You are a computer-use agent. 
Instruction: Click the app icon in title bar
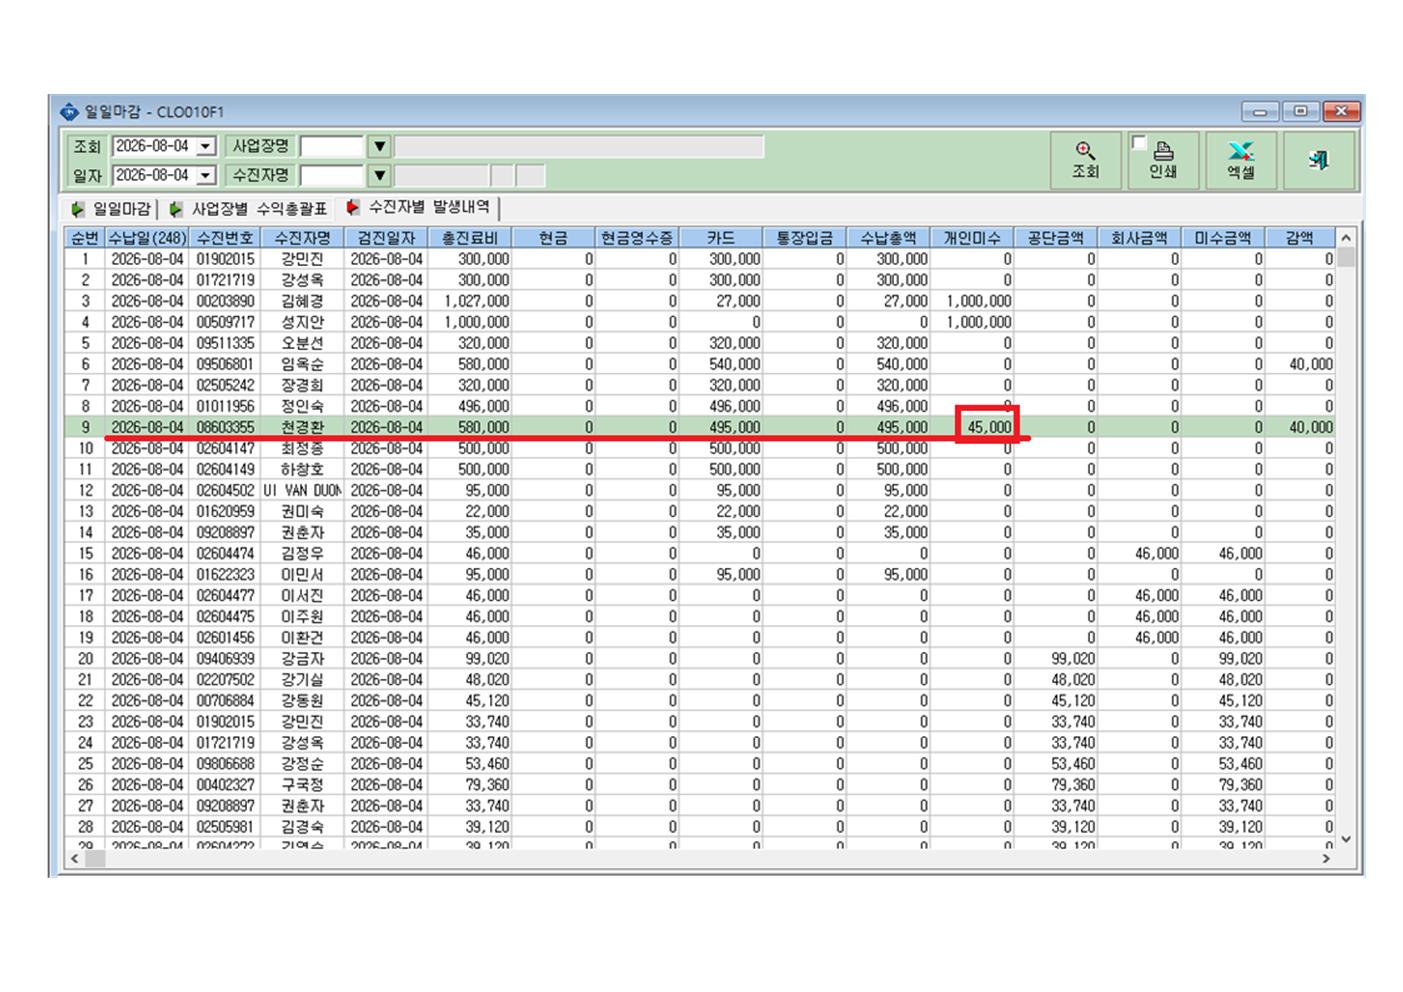pos(69,112)
